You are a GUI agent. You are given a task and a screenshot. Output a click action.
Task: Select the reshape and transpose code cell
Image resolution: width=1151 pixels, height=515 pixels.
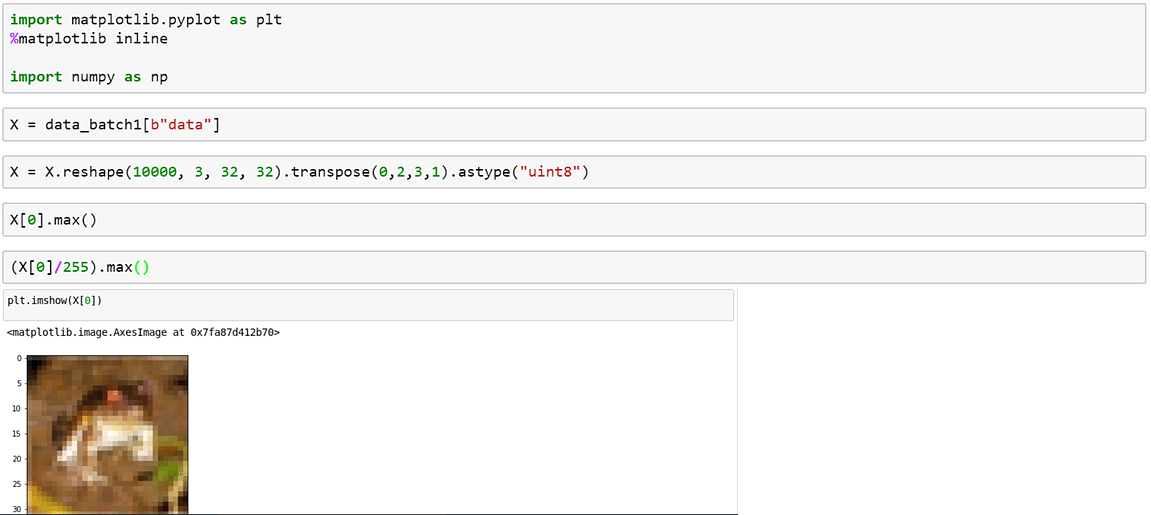point(574,172)
